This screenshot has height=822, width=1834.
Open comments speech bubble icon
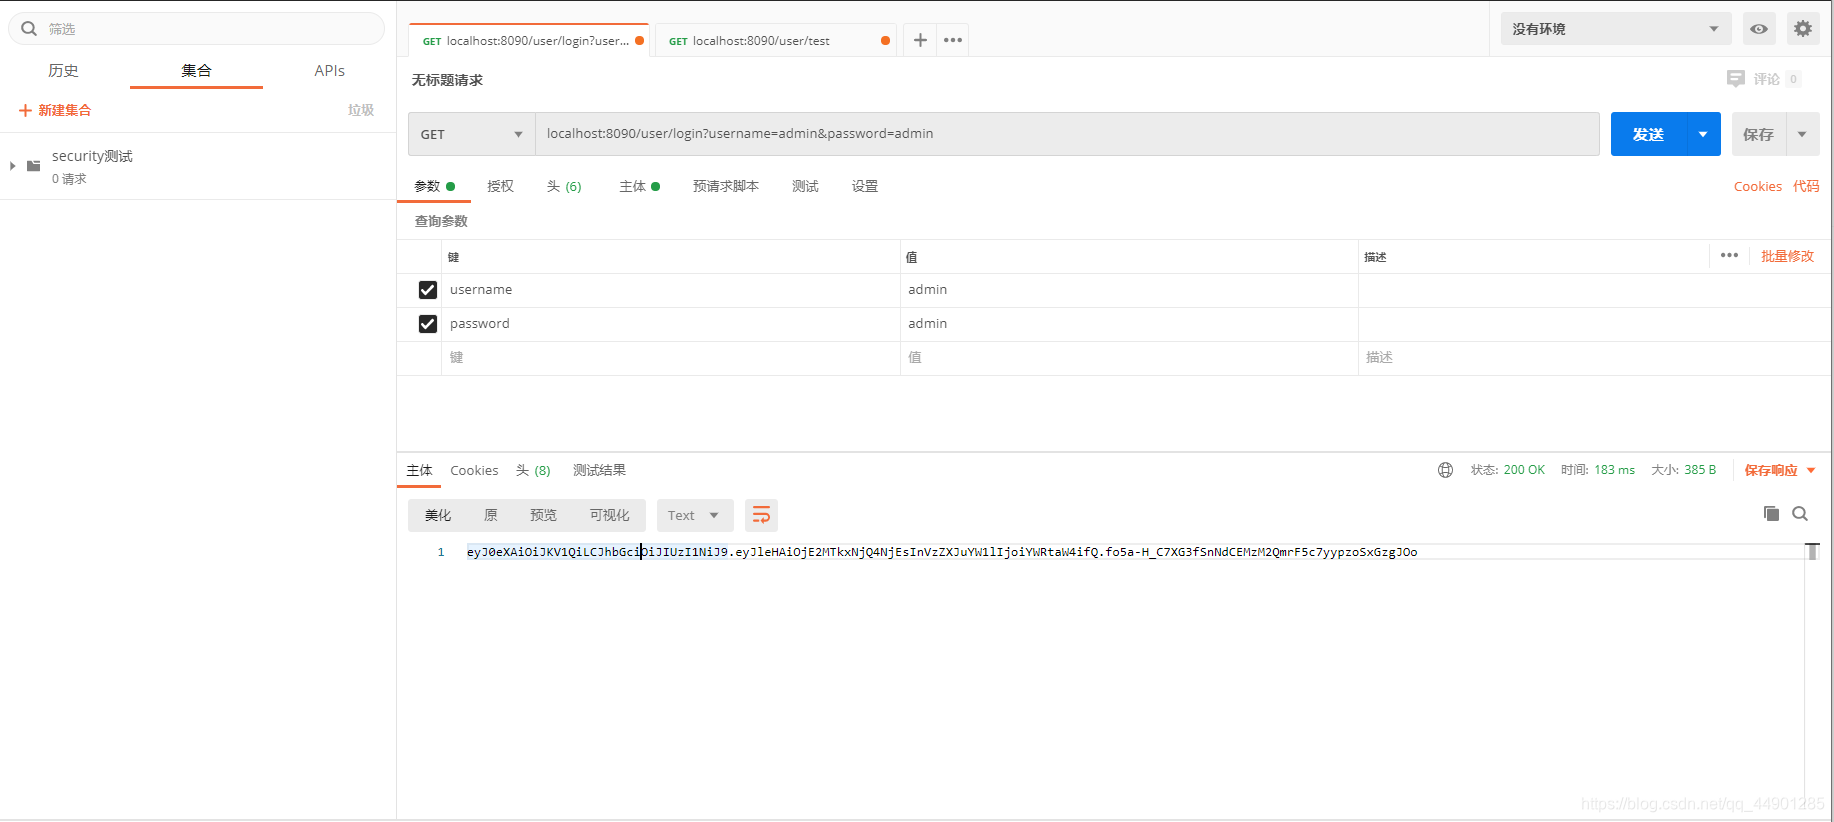click(x=1735, y=79)
